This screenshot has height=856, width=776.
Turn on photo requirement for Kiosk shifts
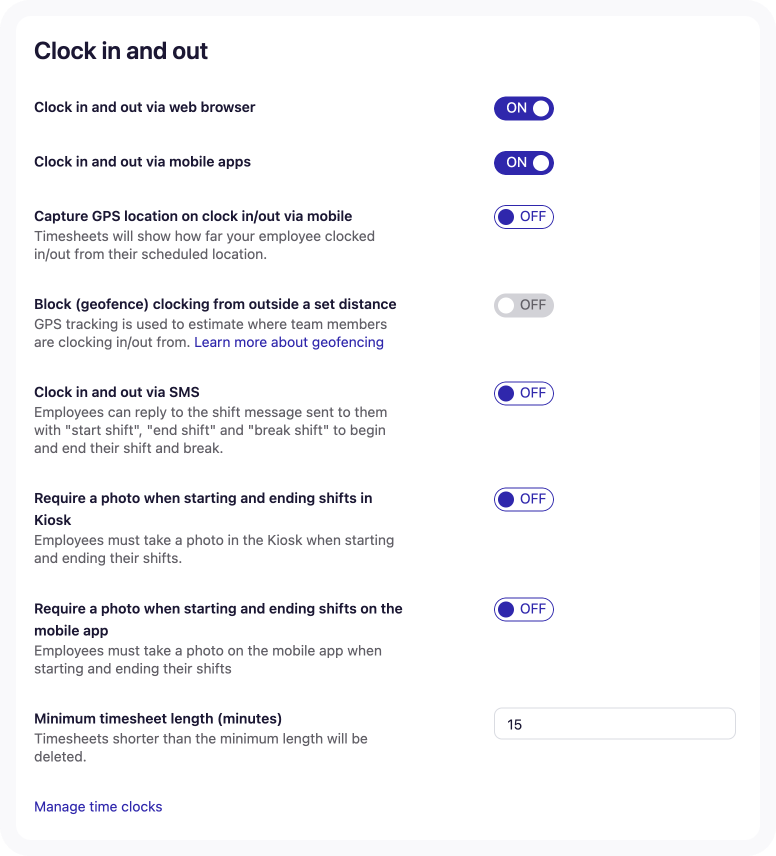(523, 499)
